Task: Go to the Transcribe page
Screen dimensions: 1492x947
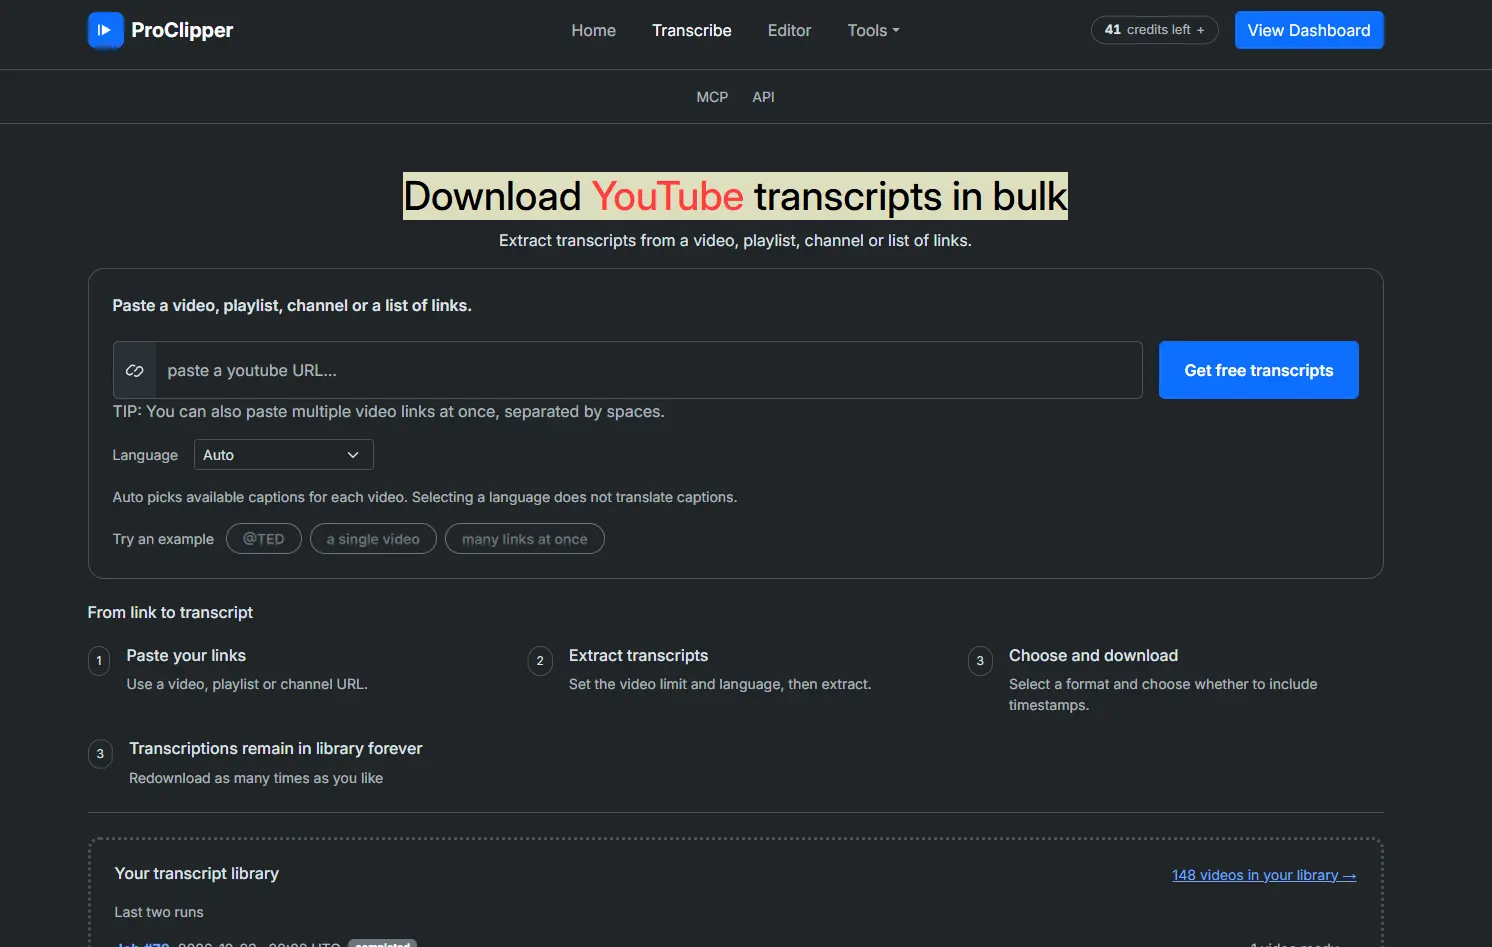Action: [692, 30]
